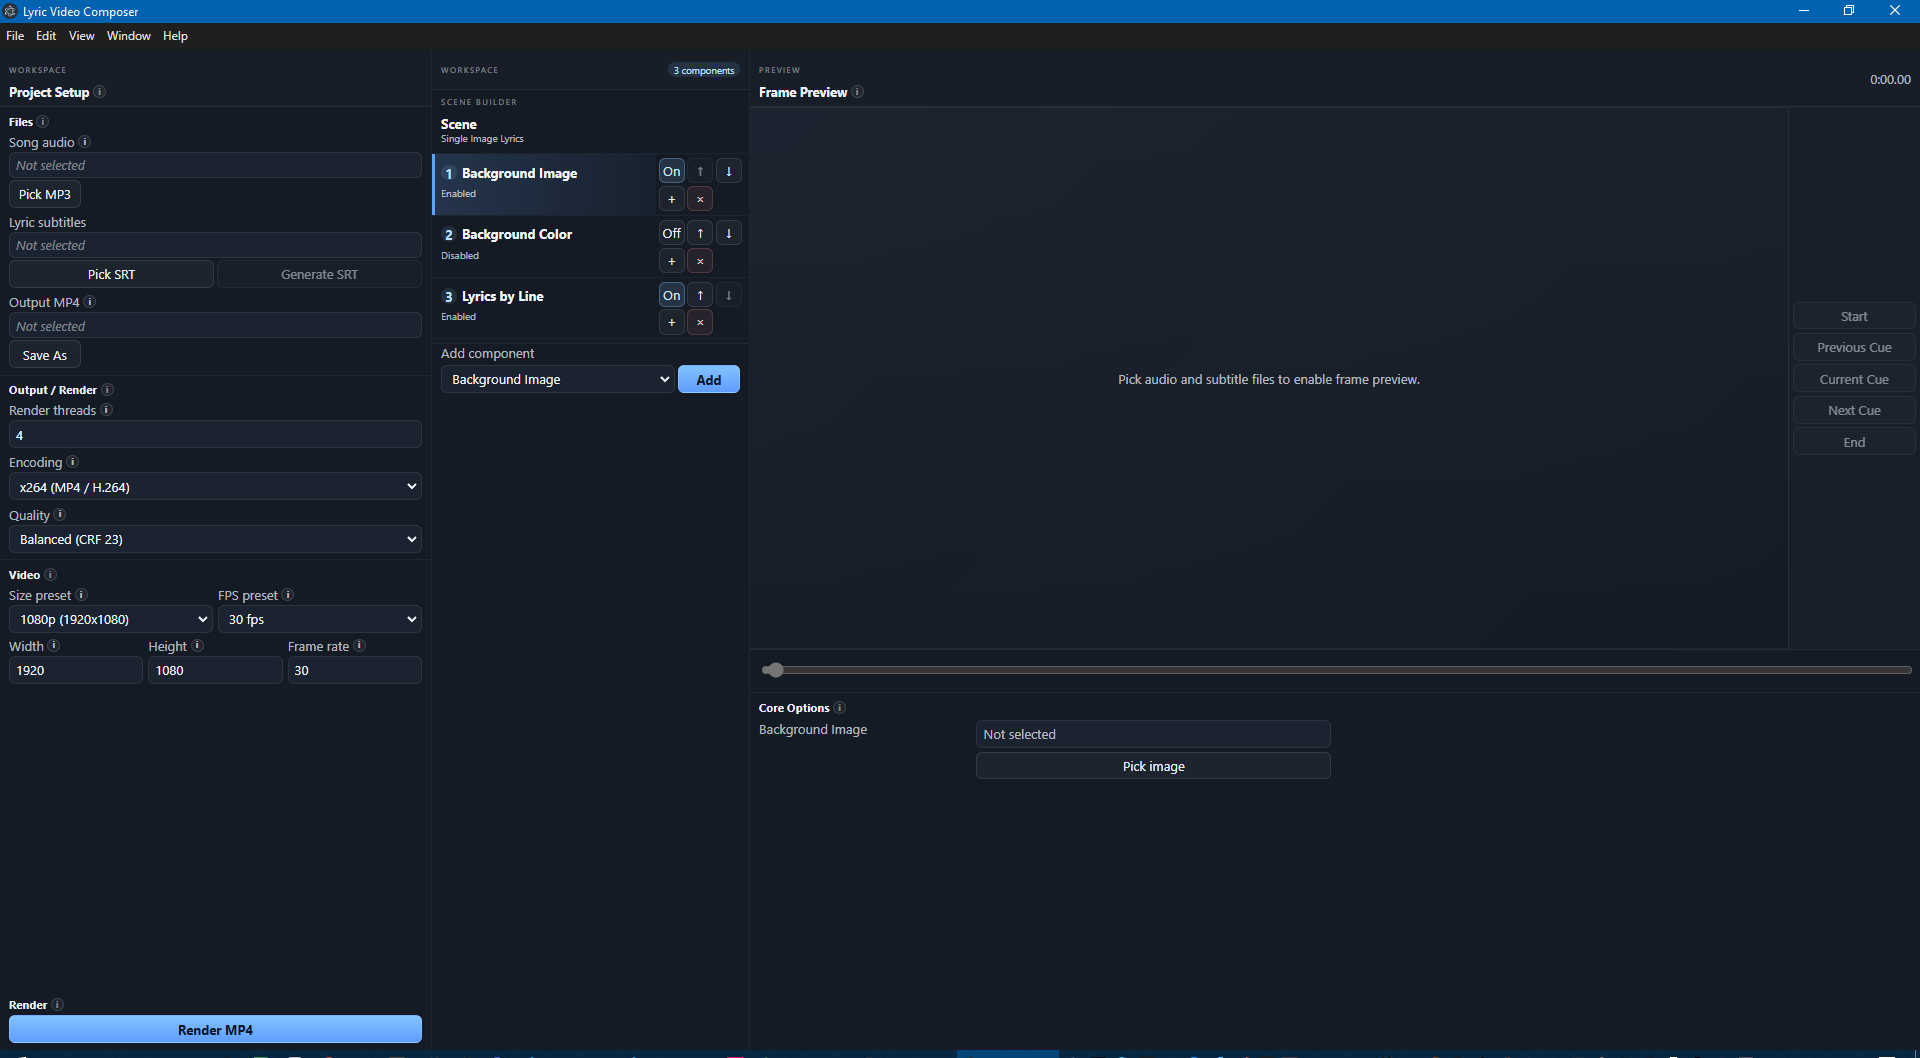The width and height of the screenshot is (1920, 1058).
Task: Open the File menu
Action: 15,35
